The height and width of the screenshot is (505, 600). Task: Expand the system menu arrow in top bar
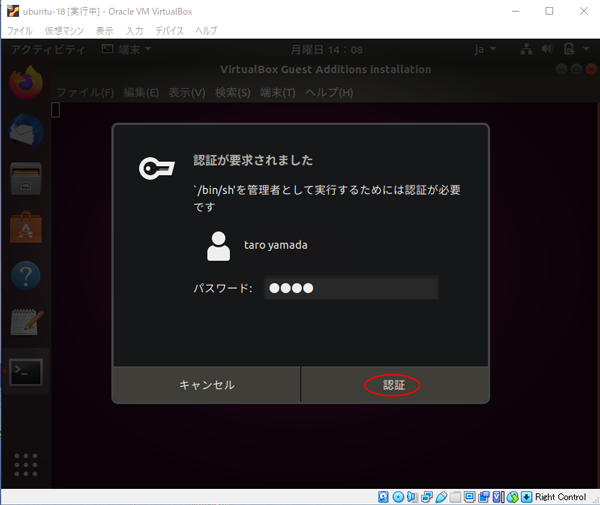click(586, 49)
